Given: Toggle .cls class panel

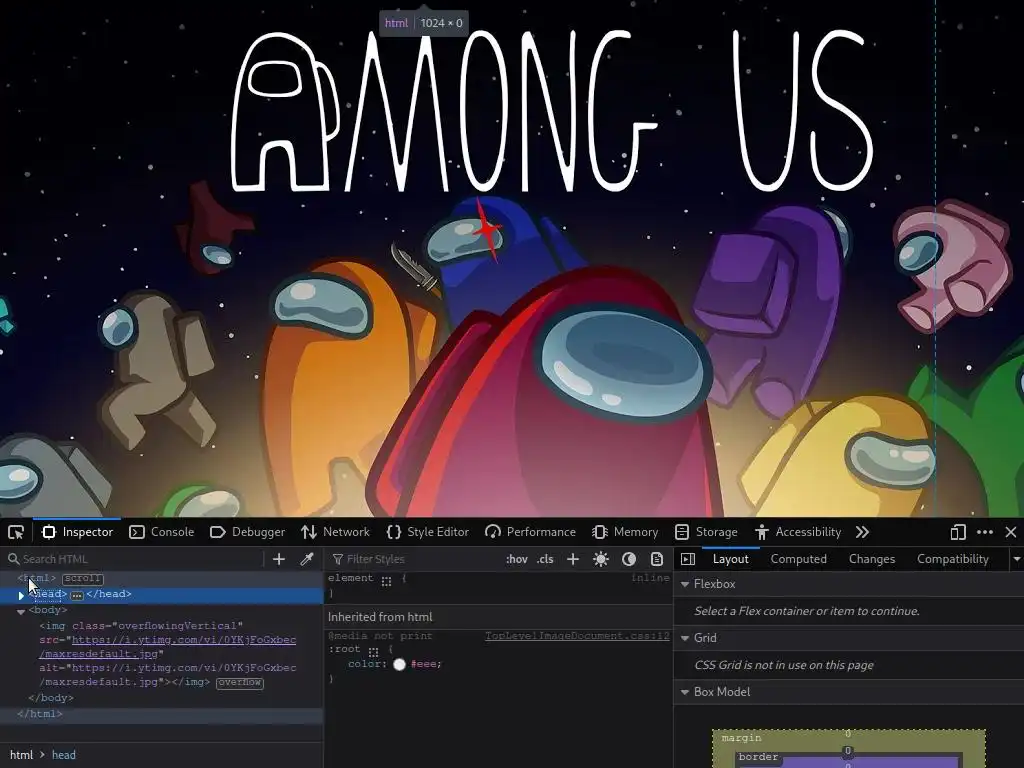Looking at the screenshot, I should click(x=545, y=559).
